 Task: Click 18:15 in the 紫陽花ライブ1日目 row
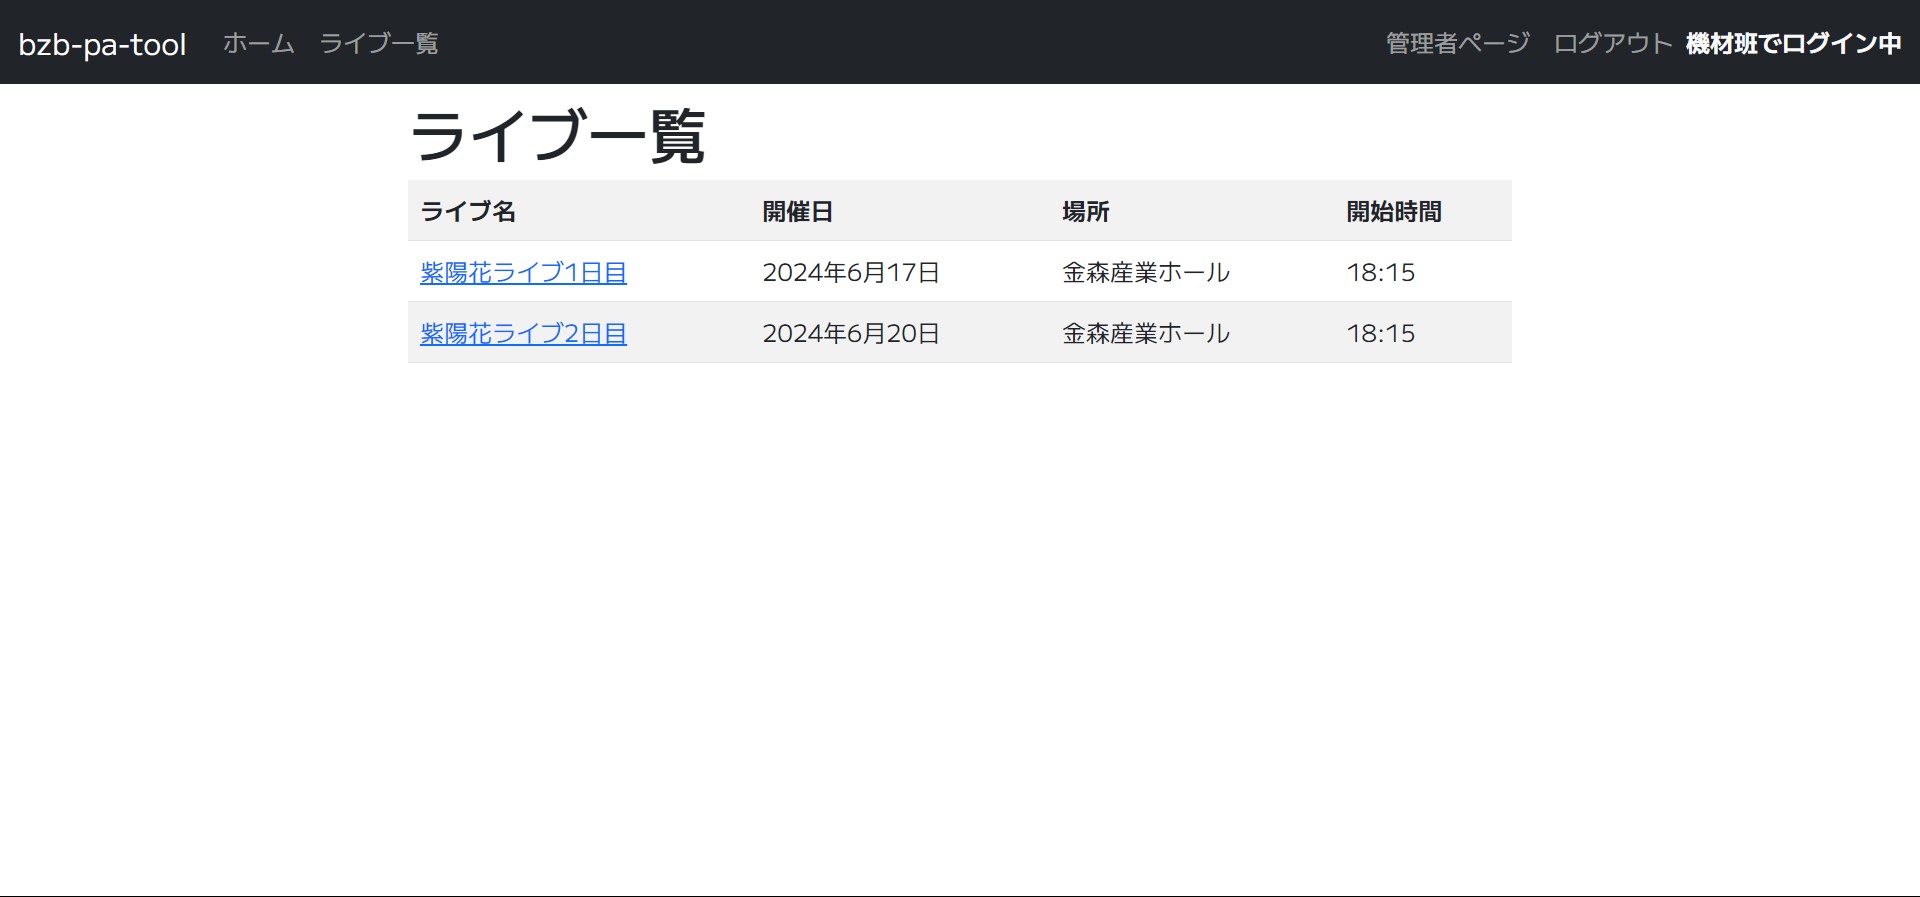(x=1380, y=272)
